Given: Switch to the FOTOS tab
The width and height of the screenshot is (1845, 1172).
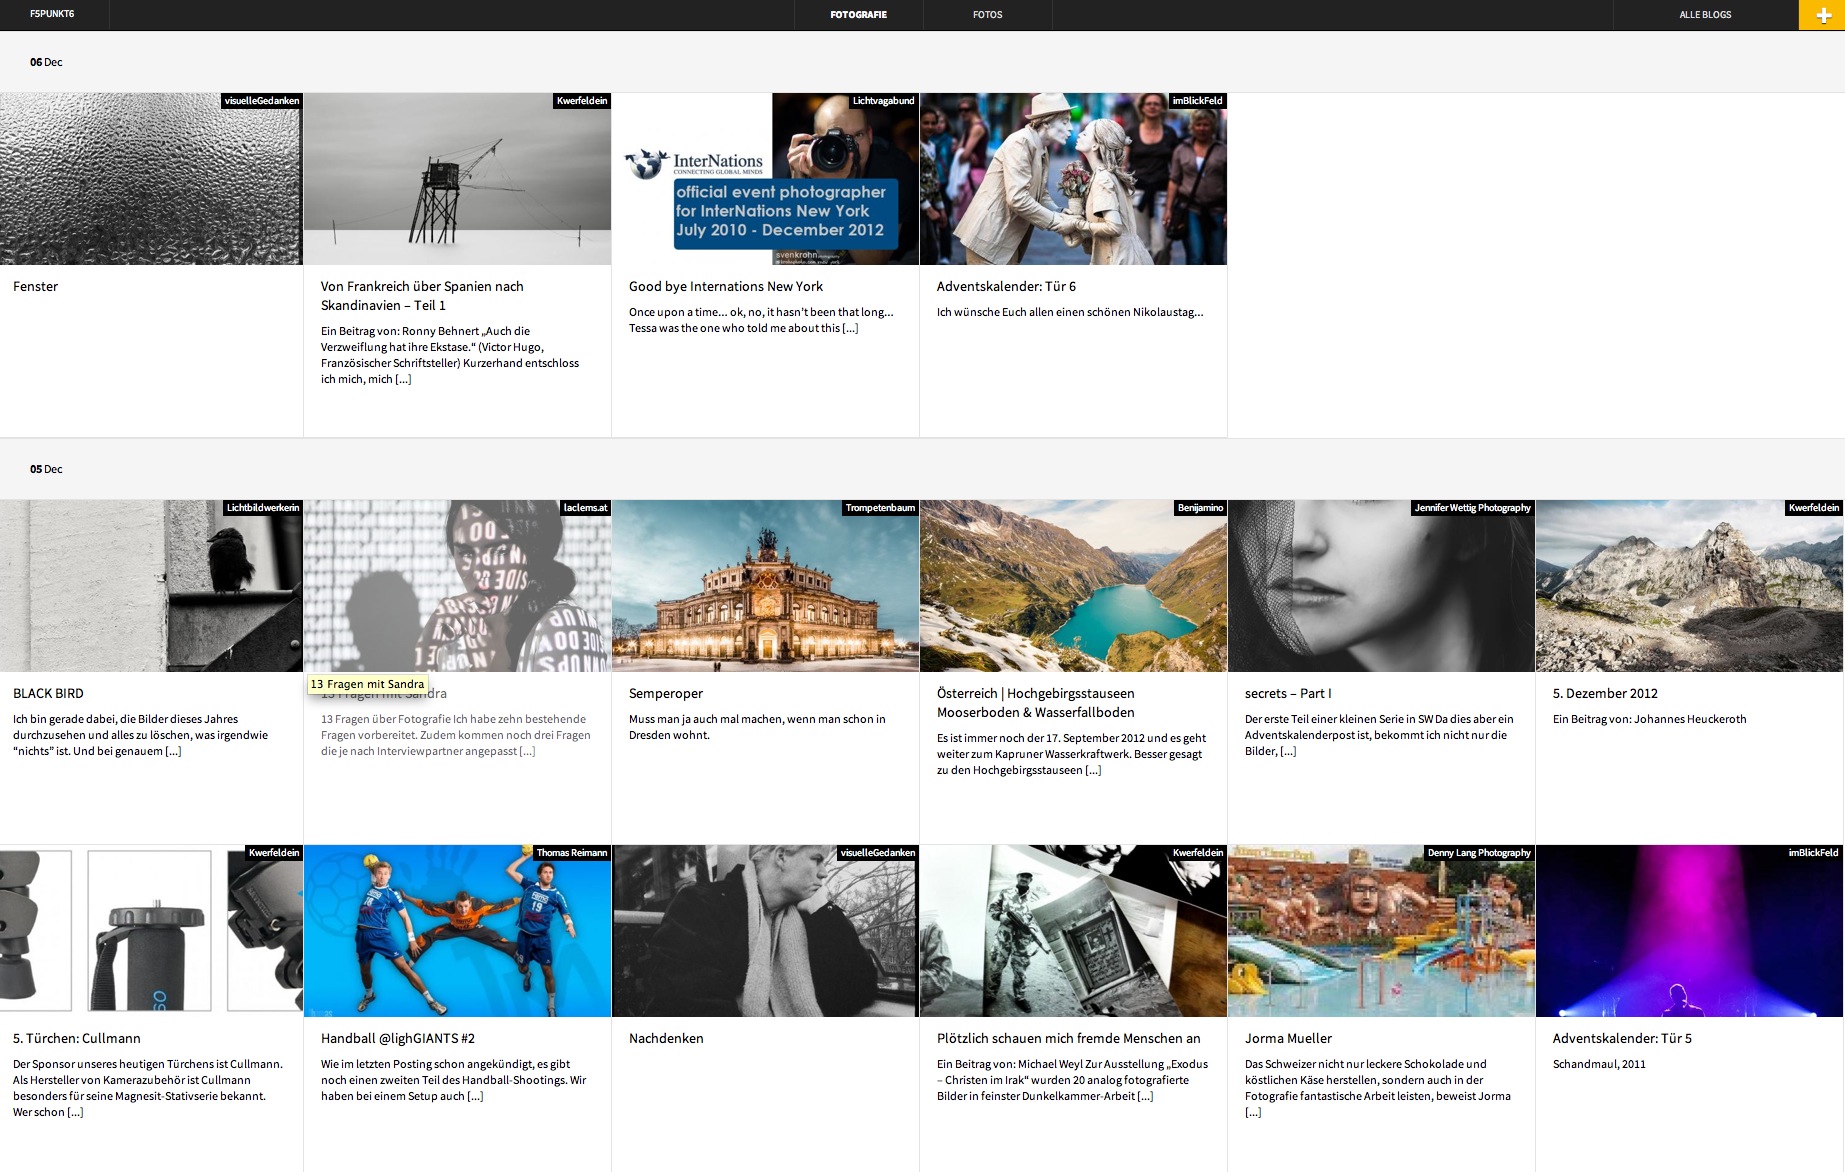Looking at the screenshot, I should [x=987, y=15].
